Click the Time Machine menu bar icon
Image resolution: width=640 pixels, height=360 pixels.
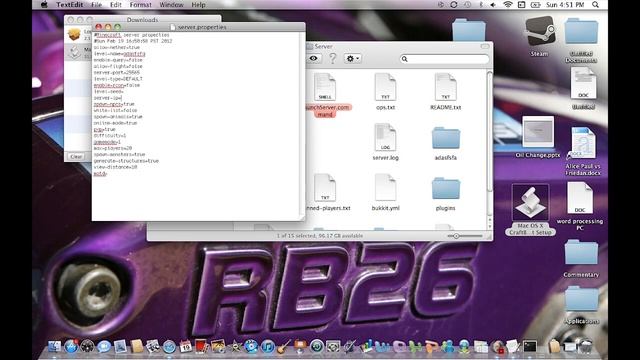tap(467, 5)
